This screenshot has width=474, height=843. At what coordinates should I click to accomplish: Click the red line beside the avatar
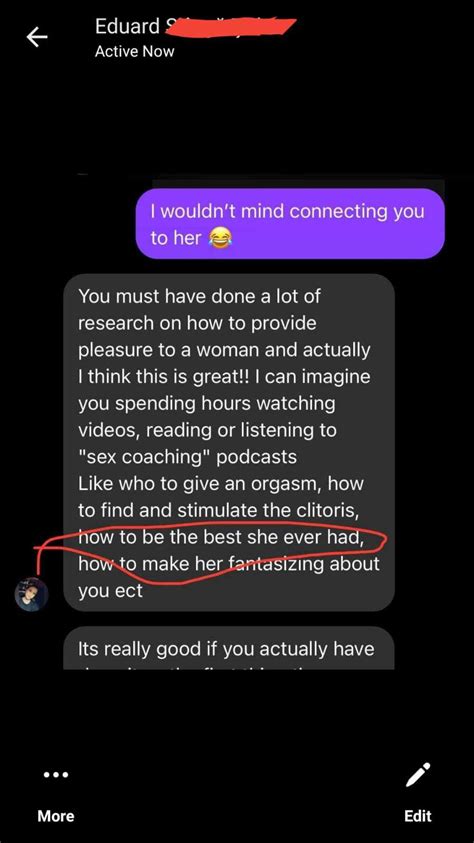coord(39,560)
